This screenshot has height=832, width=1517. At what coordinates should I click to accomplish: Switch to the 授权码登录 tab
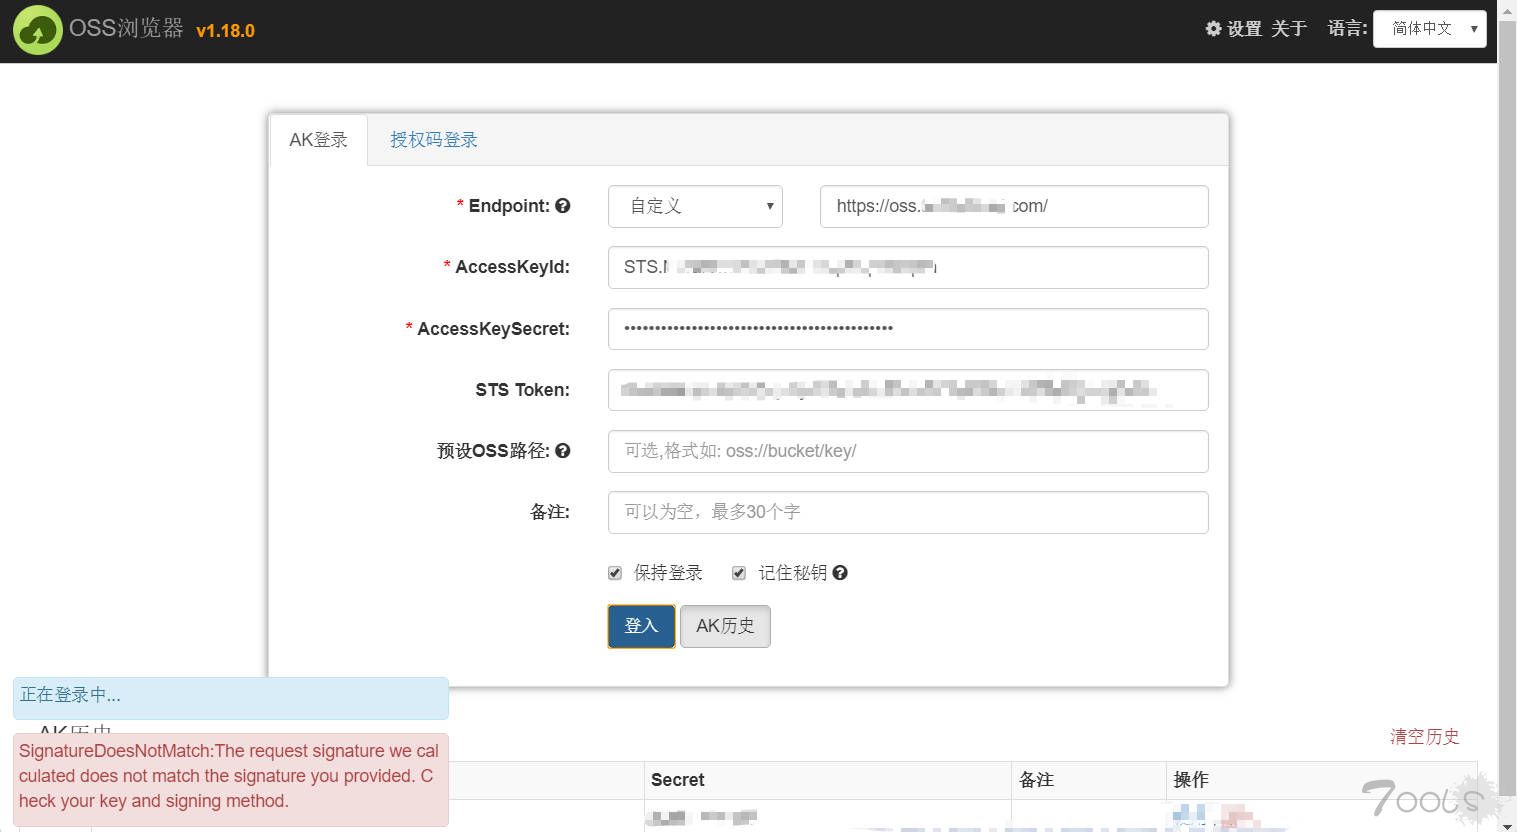point(434,140)
